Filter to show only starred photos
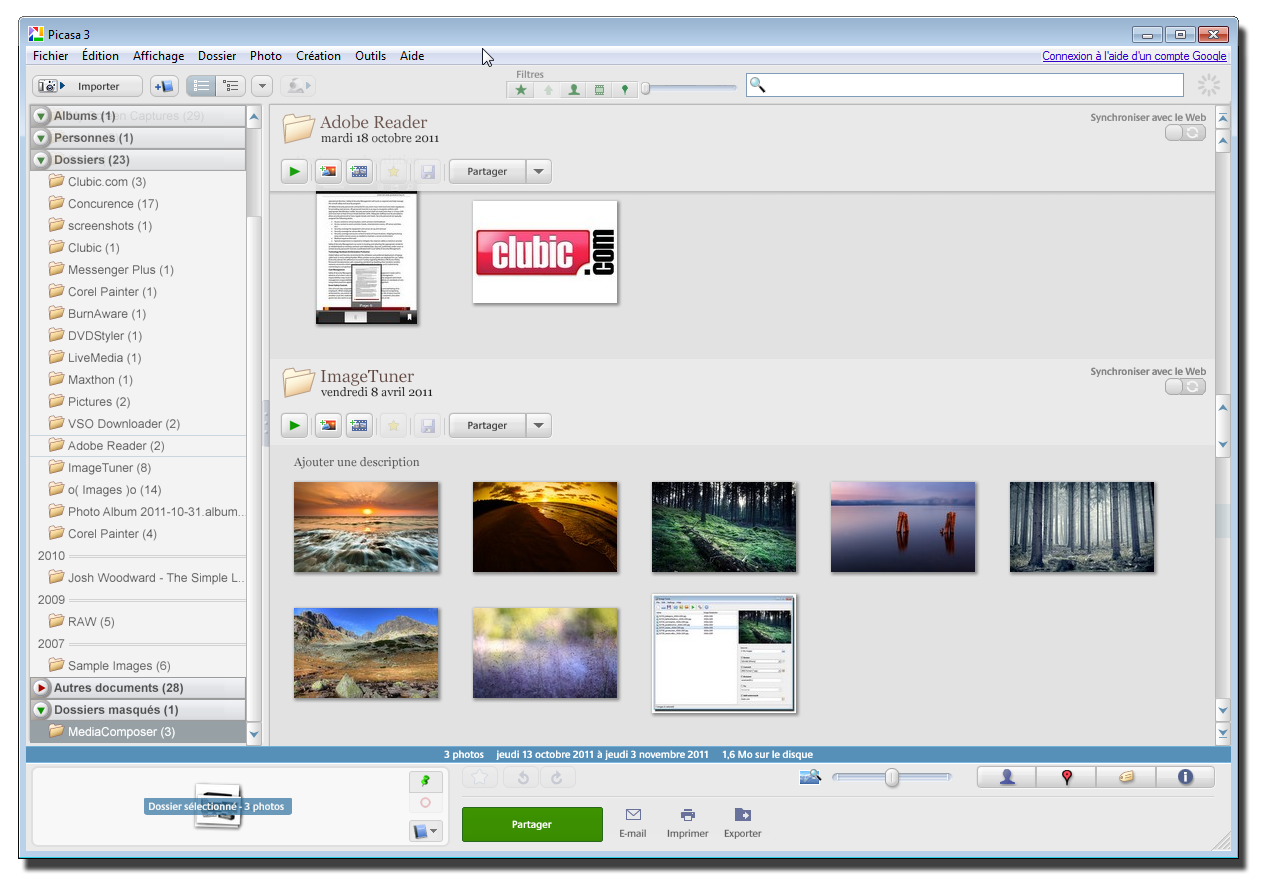Image resolution: width=1263 pixels, height=893 pixels. (x=521, y=90)
